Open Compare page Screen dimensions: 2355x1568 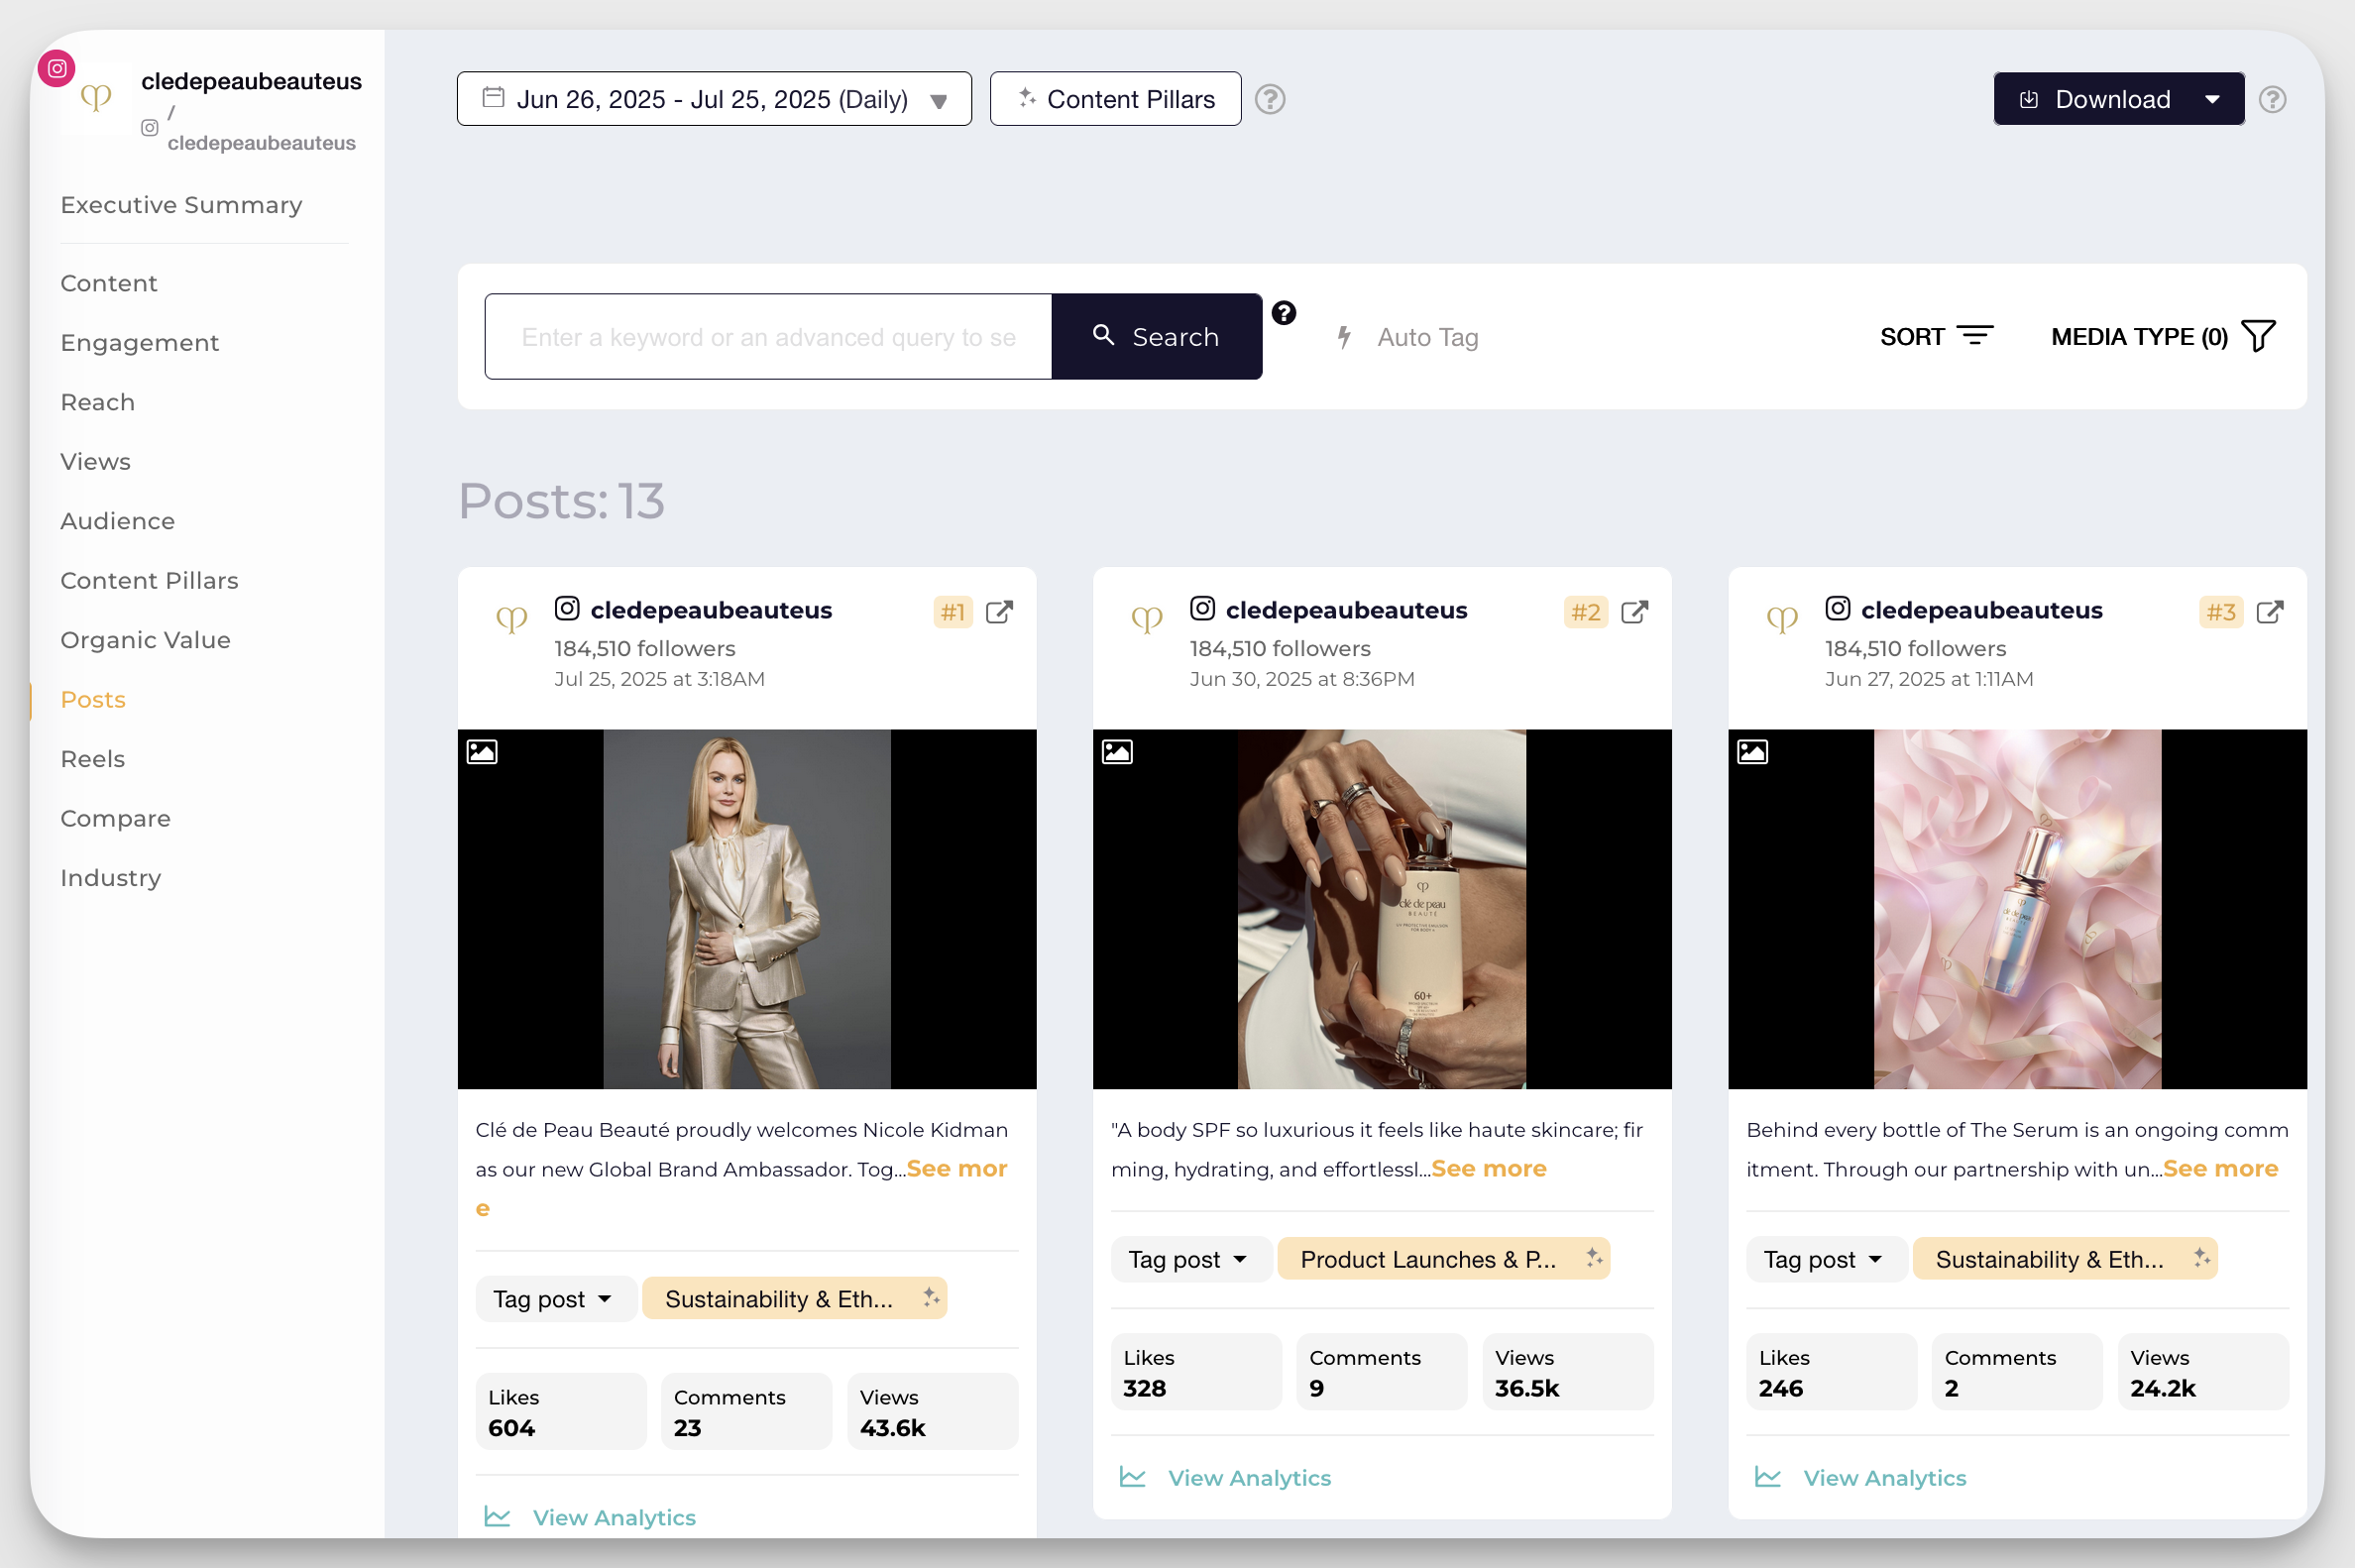(115, 819)
